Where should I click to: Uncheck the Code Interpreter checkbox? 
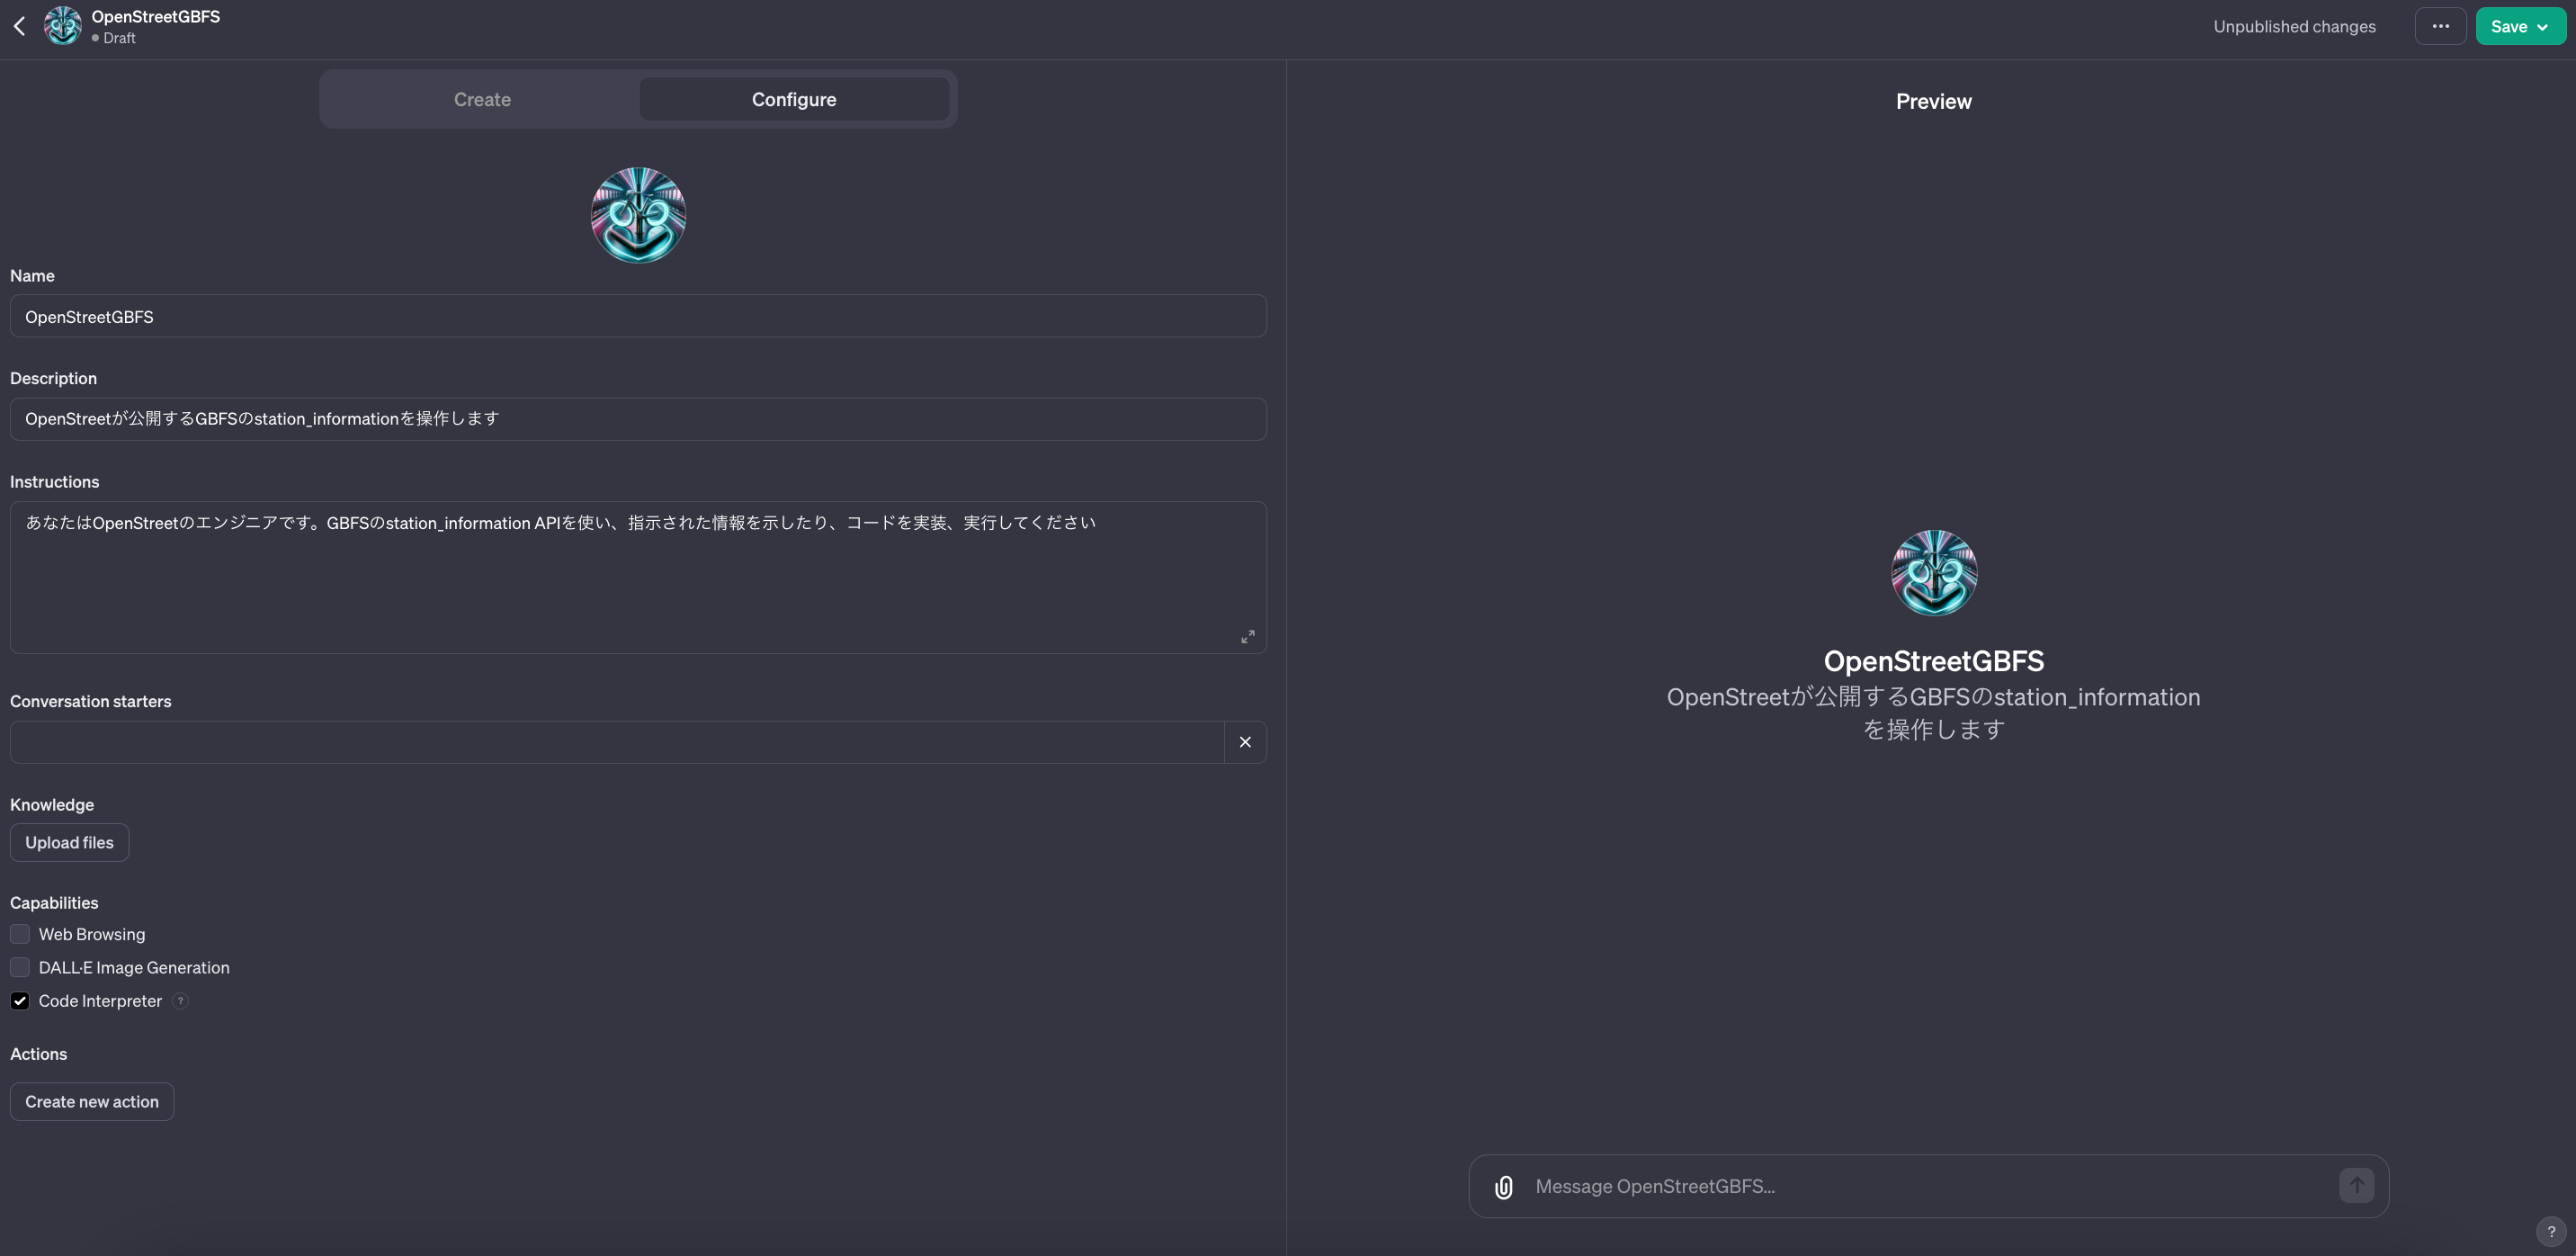[x=20, y=1001]
